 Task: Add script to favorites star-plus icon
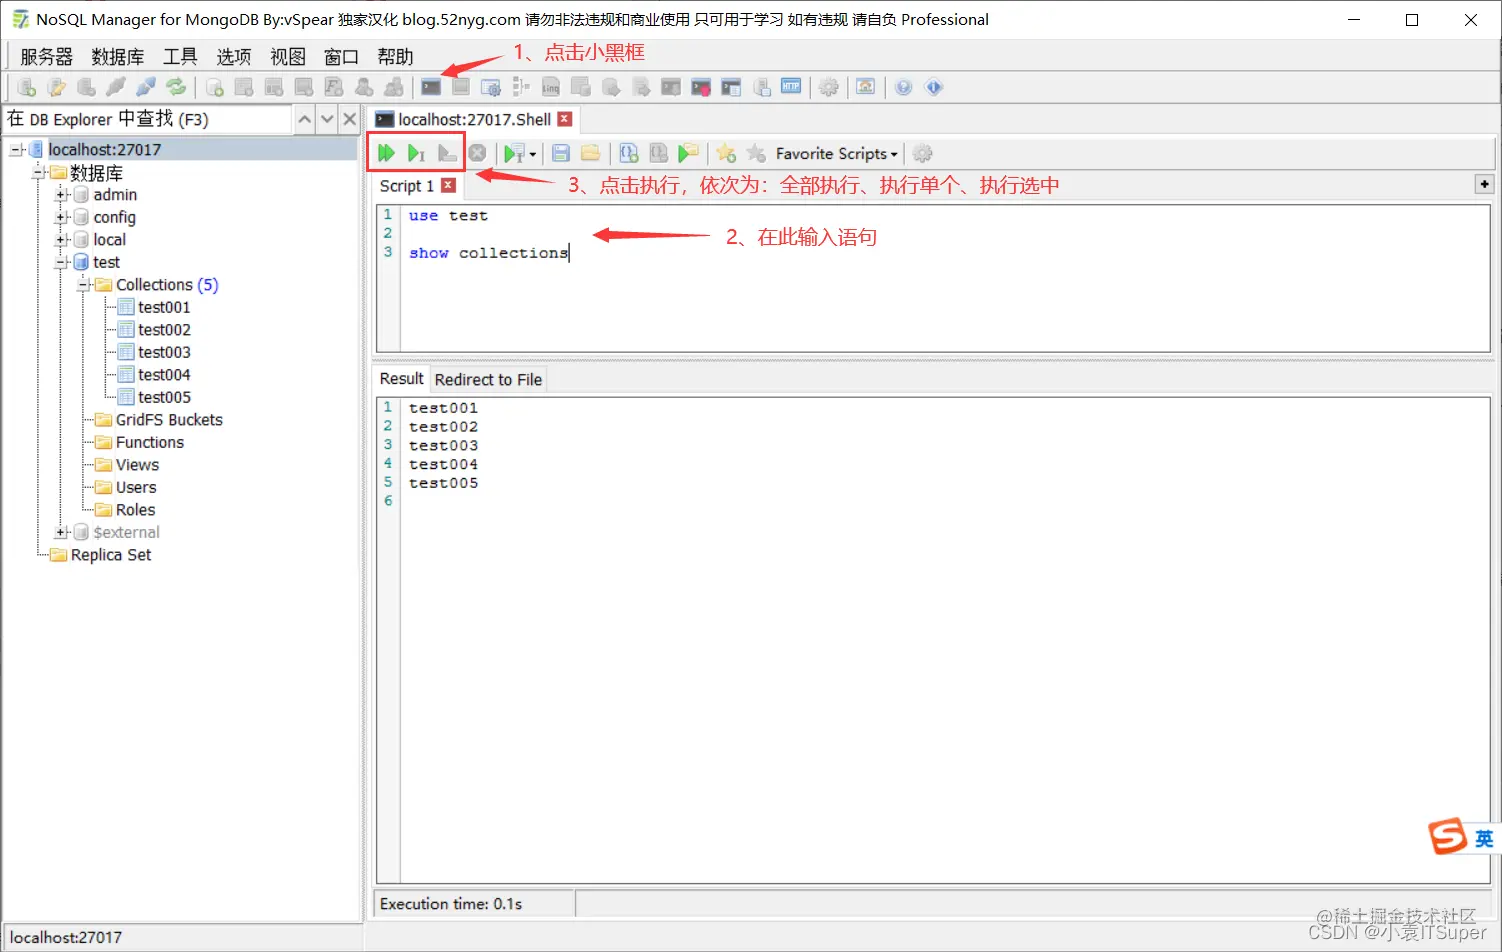click(x=726, y=153)
